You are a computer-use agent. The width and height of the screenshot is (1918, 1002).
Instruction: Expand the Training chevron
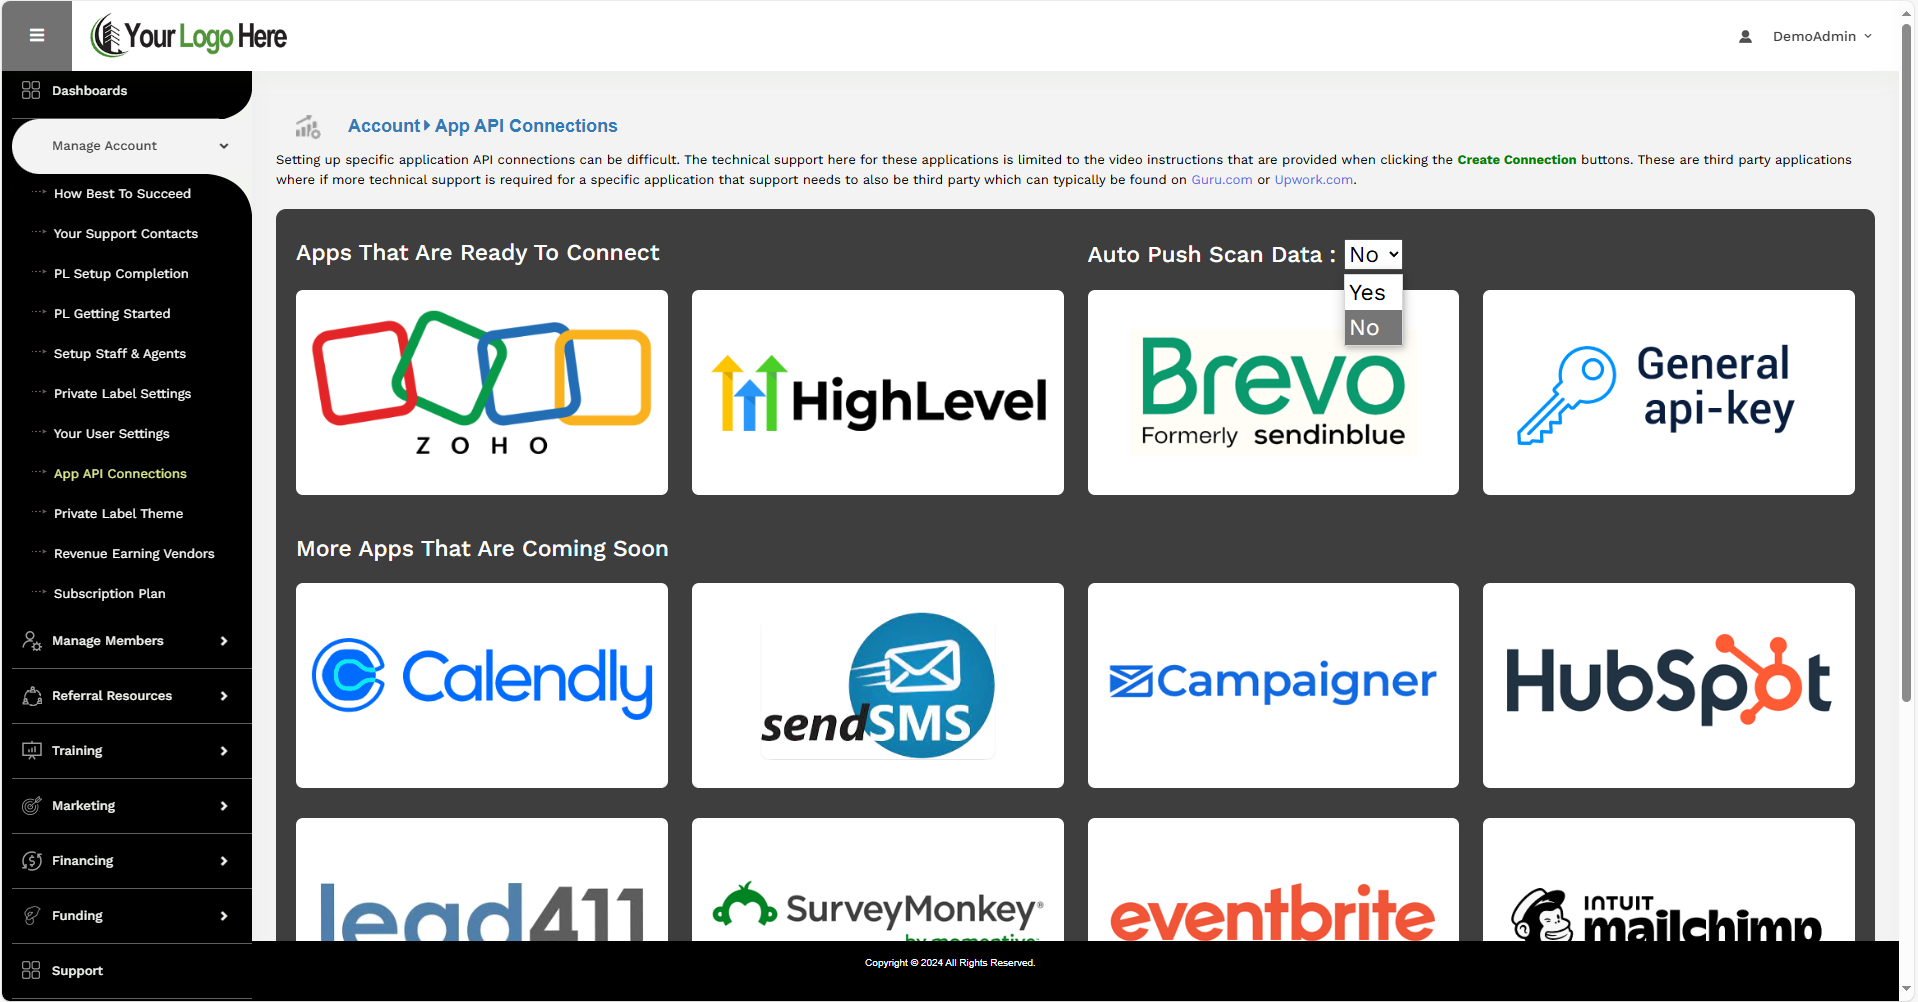pyautogui.click(x=224, y=751)
